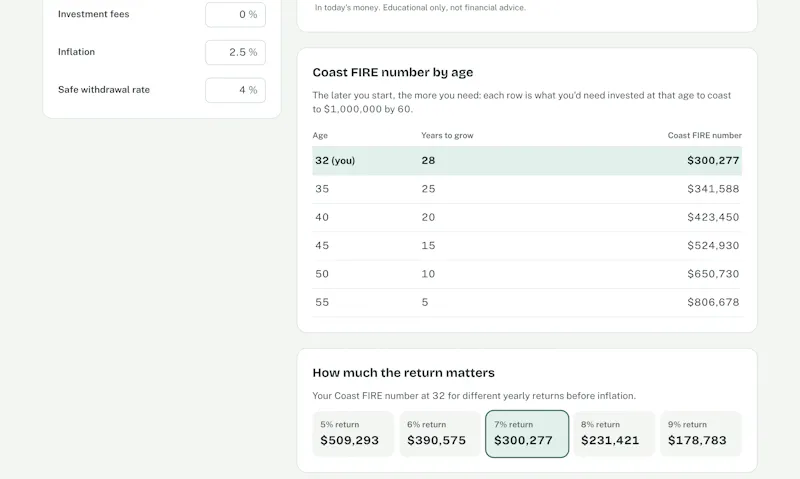Click the age 45 cell
Viewport: 800px width, 479px height.
[x=322, y=245]
